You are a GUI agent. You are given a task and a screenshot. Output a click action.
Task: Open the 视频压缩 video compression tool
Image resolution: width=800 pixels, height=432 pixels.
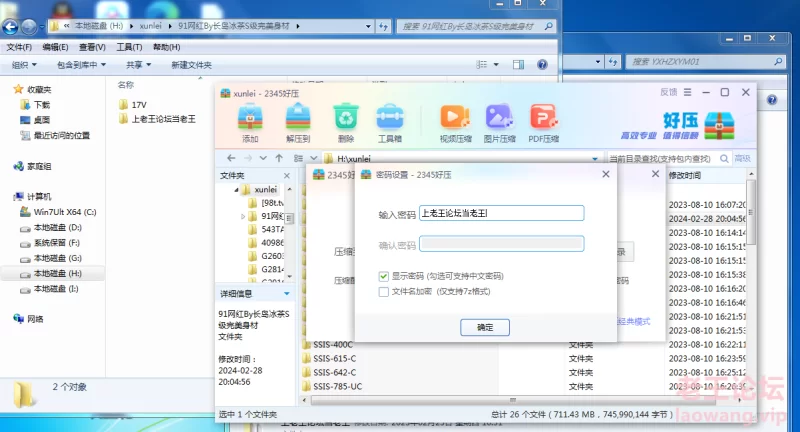455,123
